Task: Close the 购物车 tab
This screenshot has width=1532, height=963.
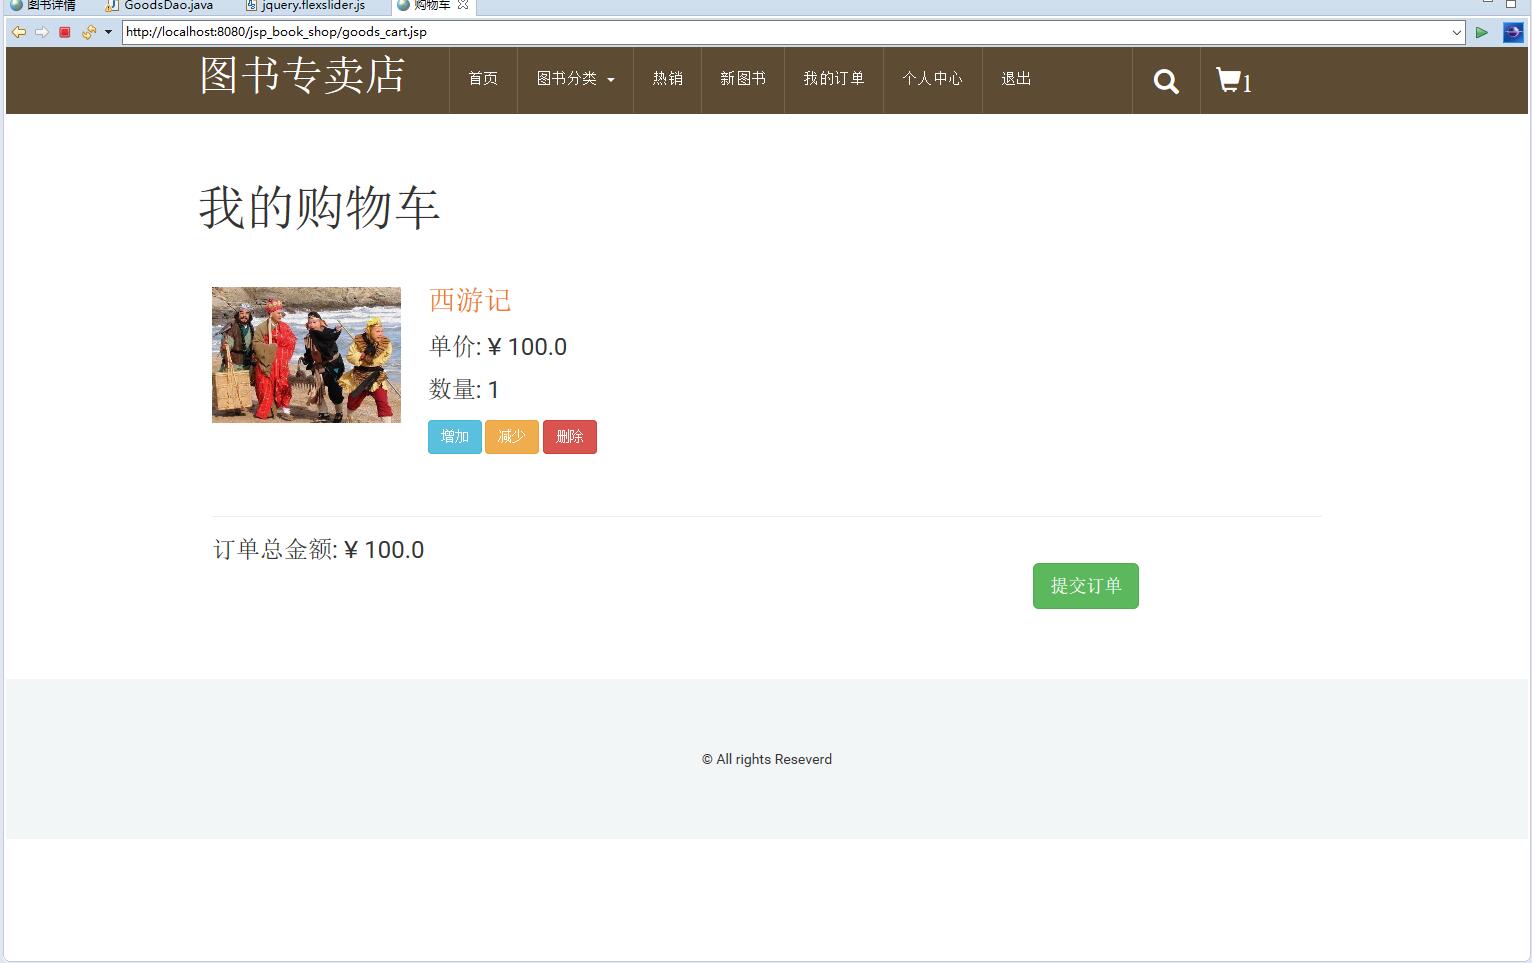Action: click(463, 5)
